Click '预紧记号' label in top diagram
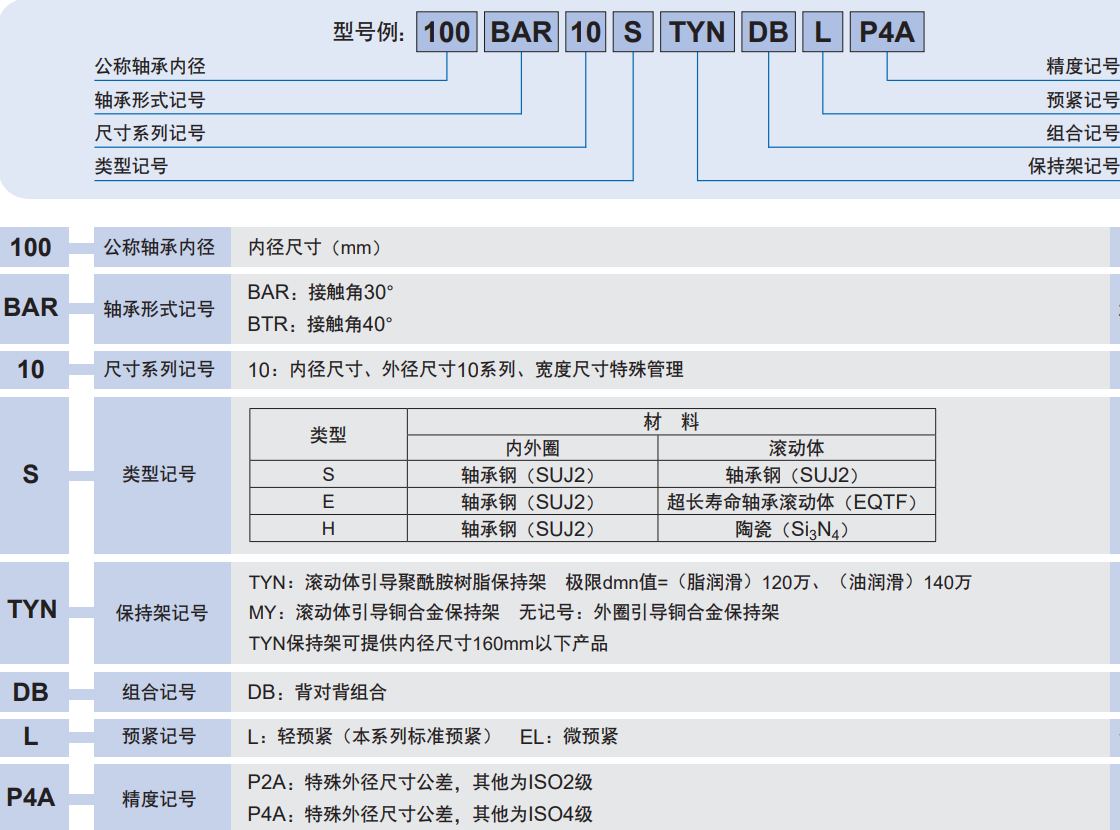The width and height of the screenshot is (1120, 830). tap(1083, 100)
